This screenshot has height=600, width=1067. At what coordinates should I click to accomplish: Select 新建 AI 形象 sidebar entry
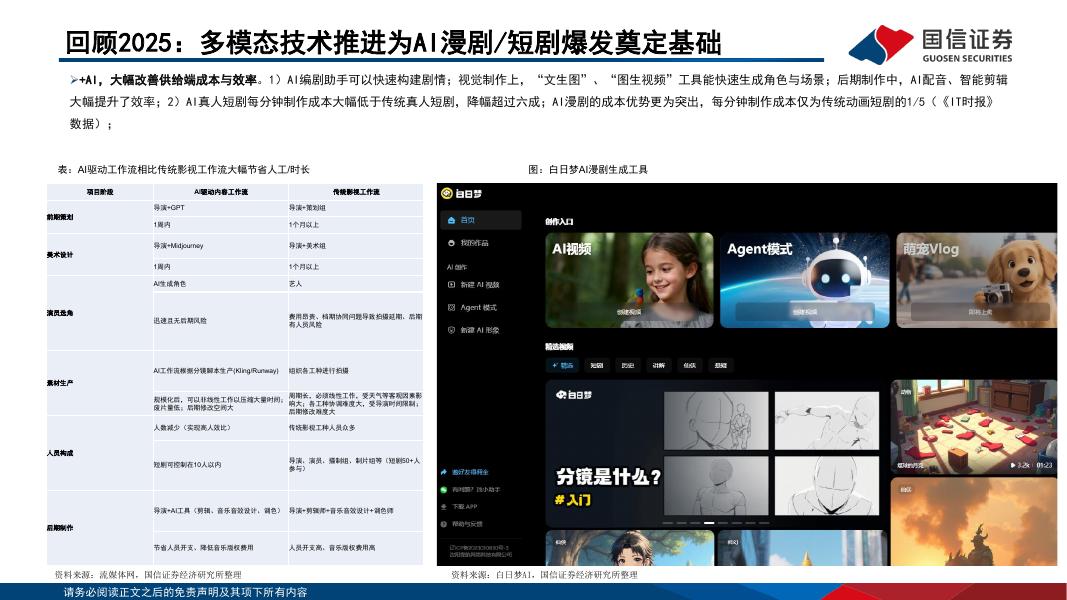(x=480, y=330)
